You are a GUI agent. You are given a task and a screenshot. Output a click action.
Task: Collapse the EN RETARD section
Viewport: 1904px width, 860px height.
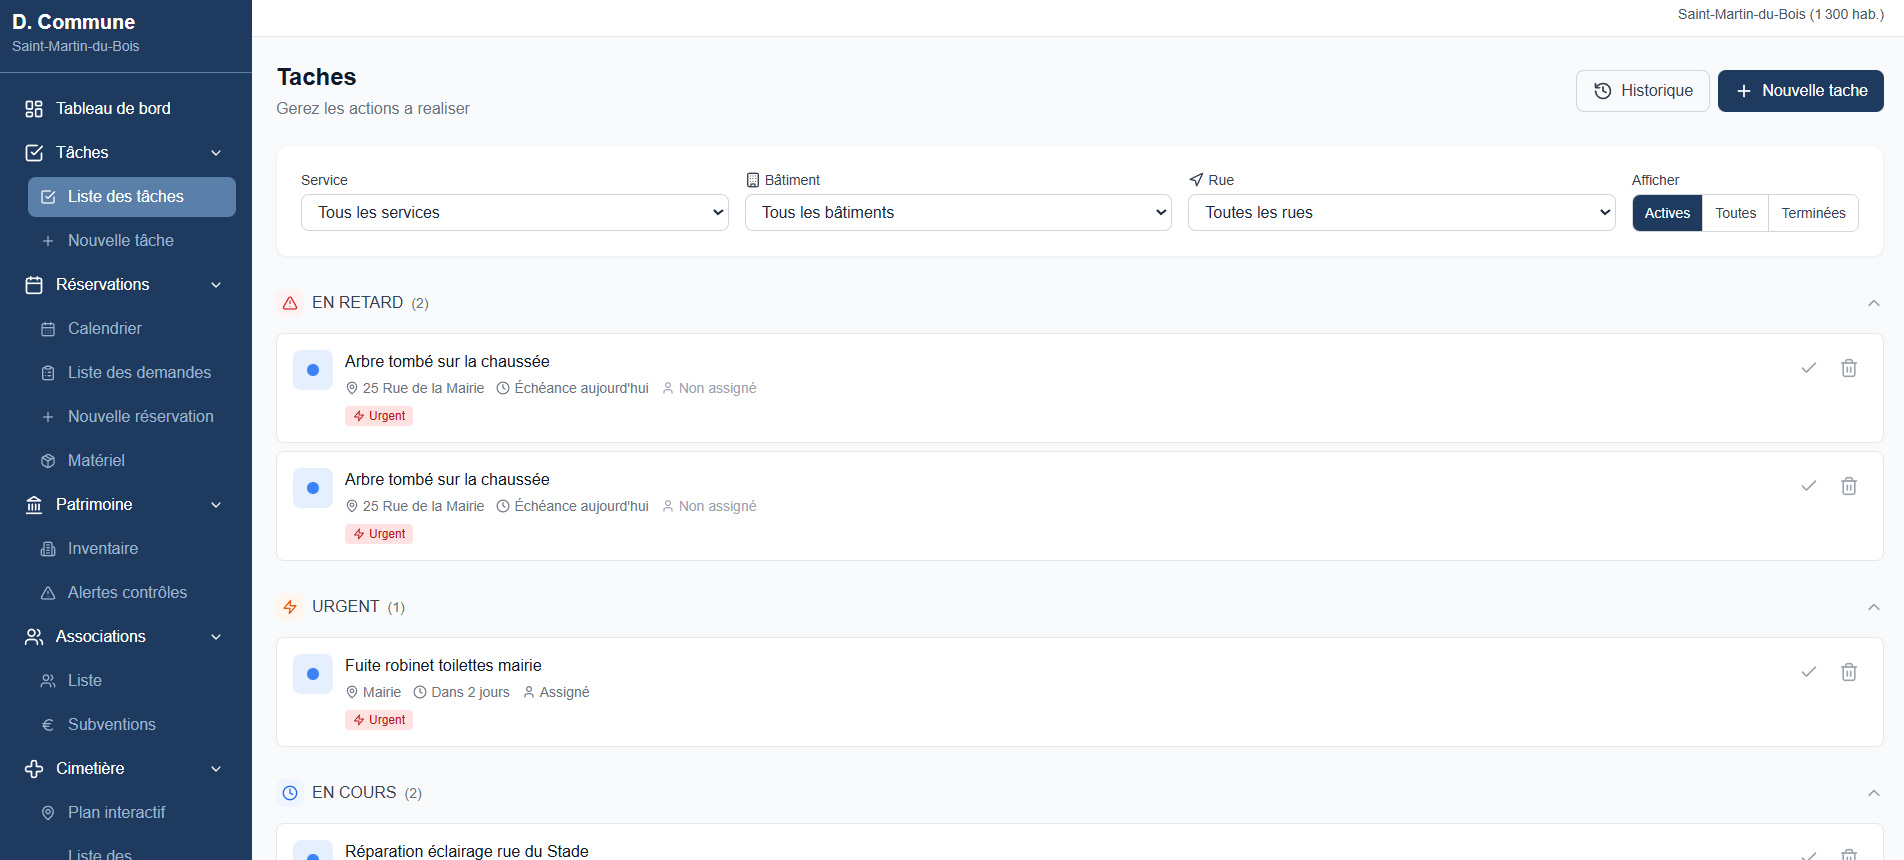(1873, 303)
